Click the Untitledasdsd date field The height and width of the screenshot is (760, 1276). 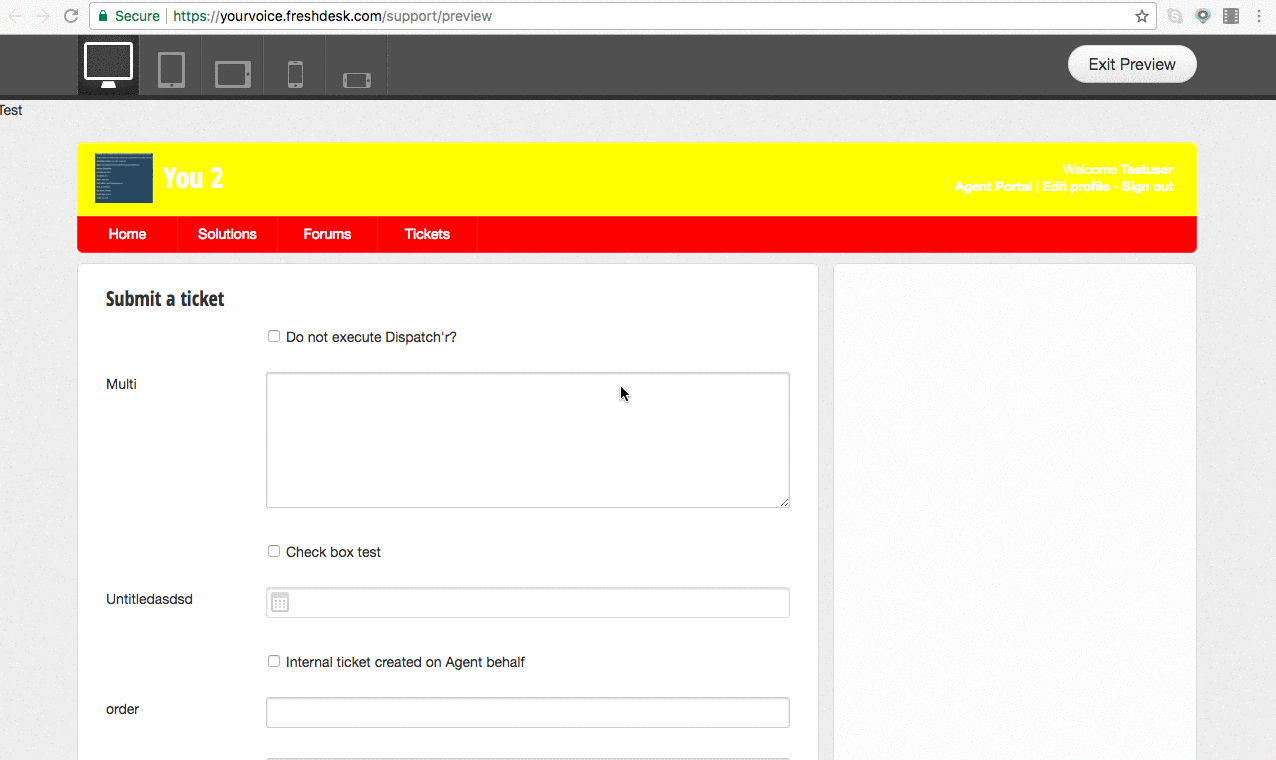pyautogui.click(x=528, y=602)
